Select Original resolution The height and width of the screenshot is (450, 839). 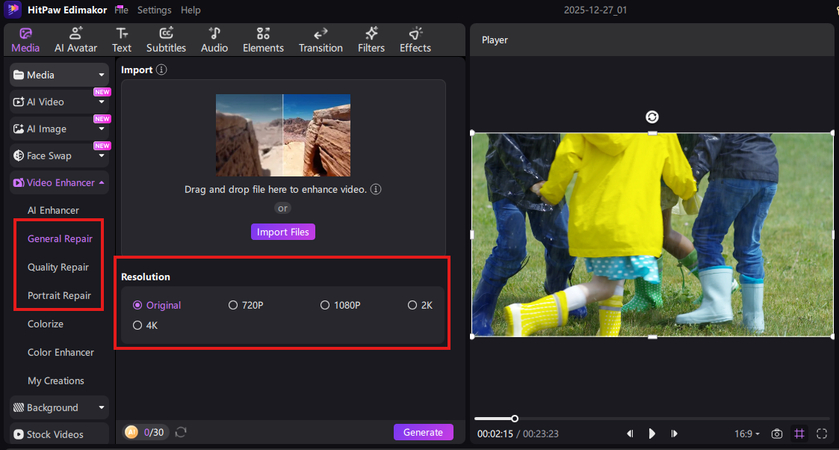157,305
